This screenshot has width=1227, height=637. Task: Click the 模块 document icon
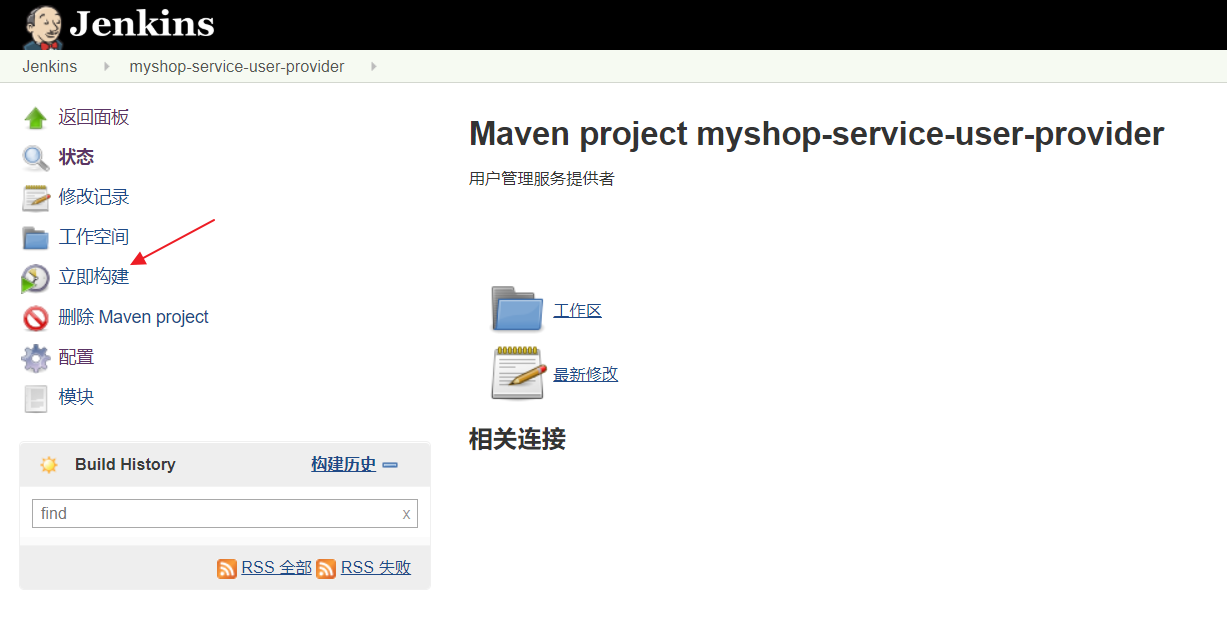click(x=36, y=398)
